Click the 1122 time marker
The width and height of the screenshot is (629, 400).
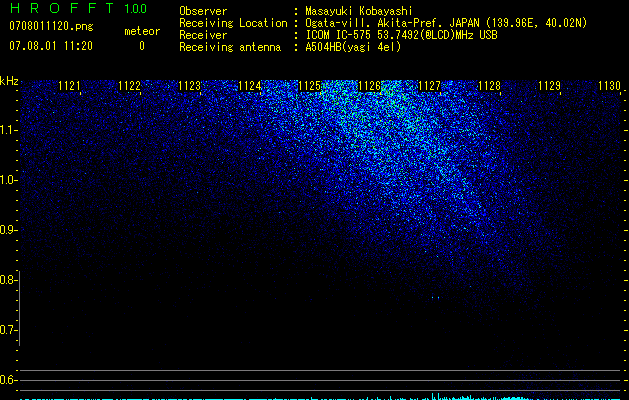(x=130, y=86)
